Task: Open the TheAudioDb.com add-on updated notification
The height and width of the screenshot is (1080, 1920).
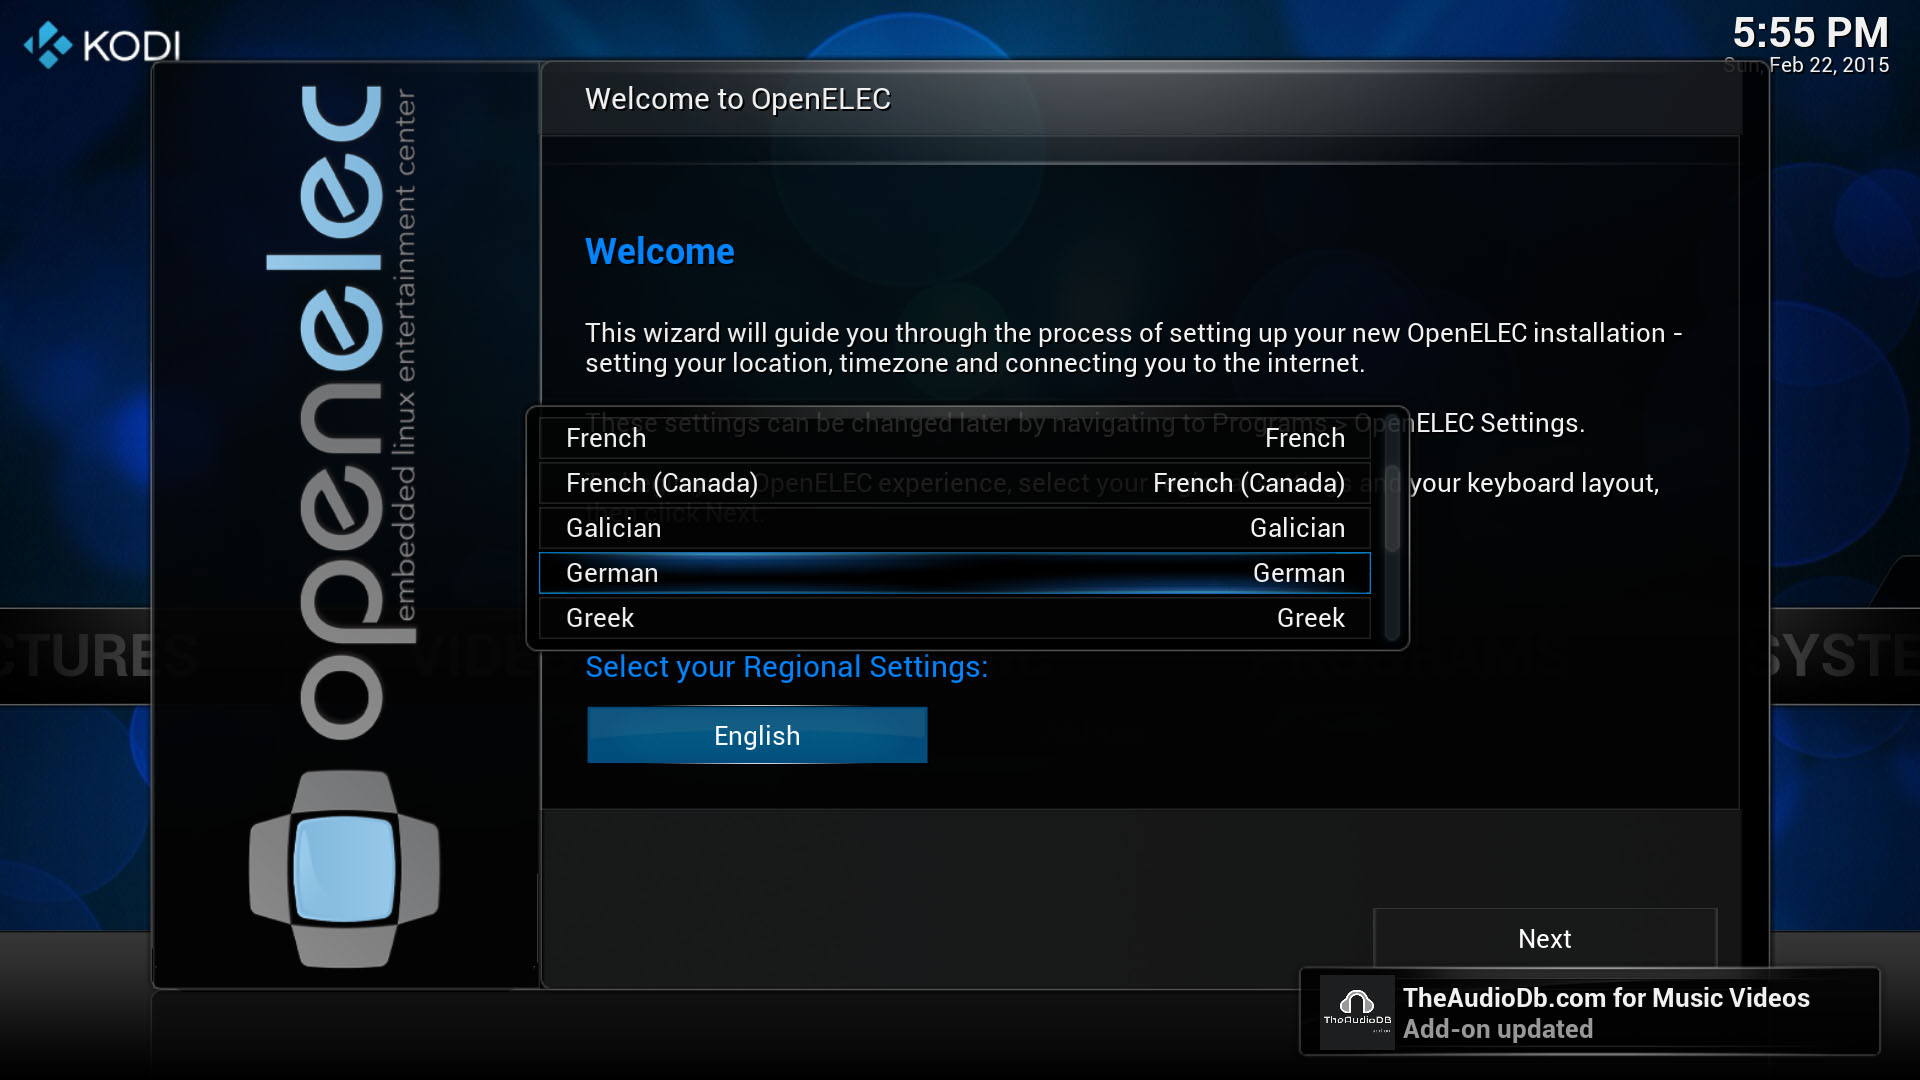Action: tap(1605, 1012)
